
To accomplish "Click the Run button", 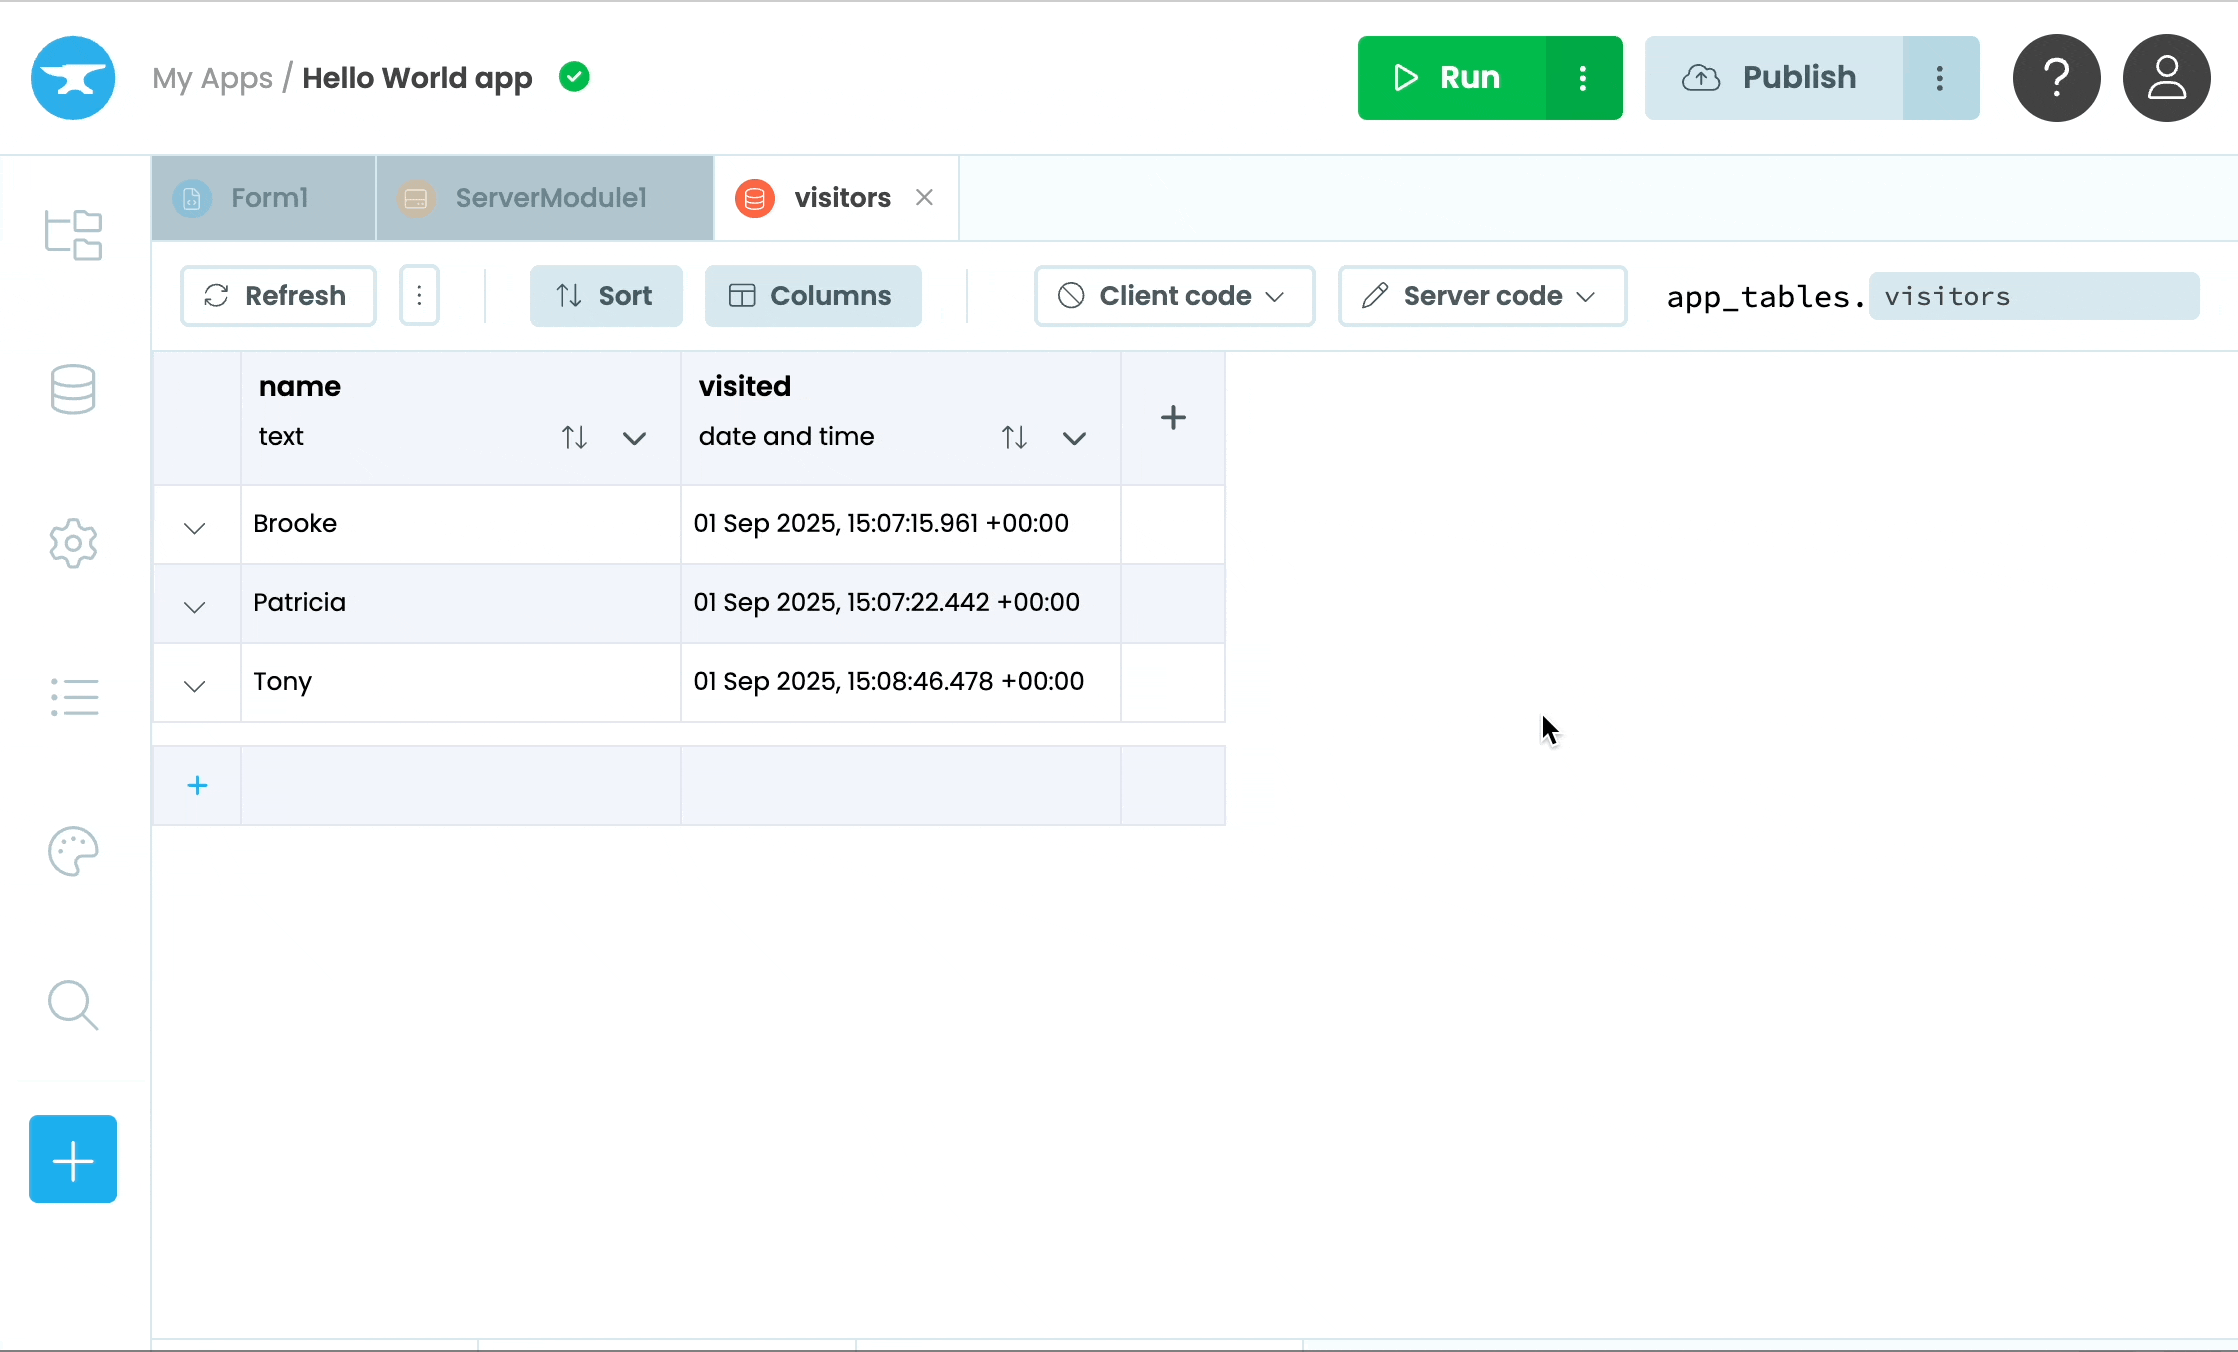I will (x=1452, y=78).
